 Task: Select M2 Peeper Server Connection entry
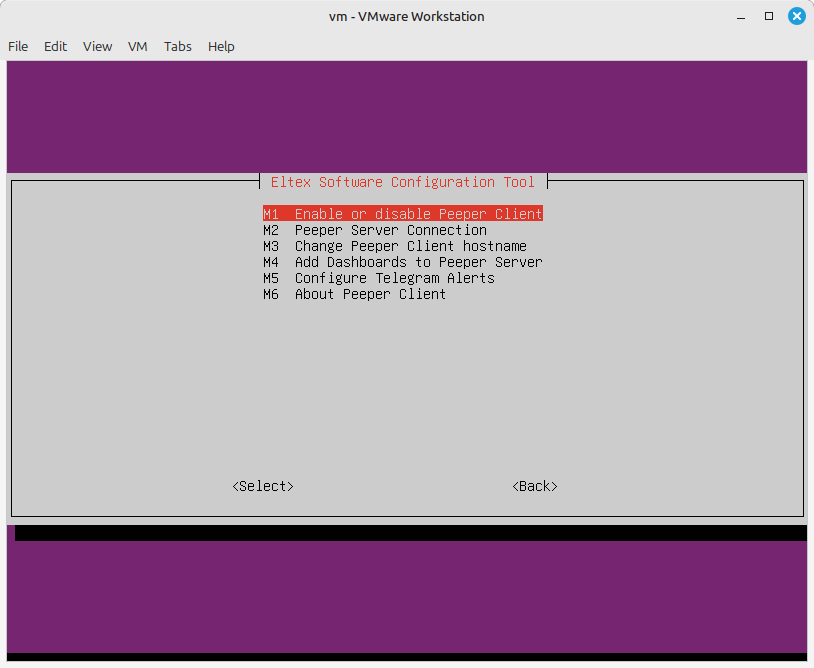375,230
